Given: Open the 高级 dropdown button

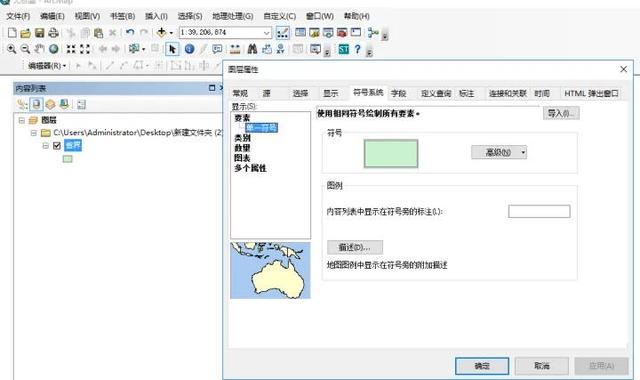Looking at the screenshot, I should 499,152.
